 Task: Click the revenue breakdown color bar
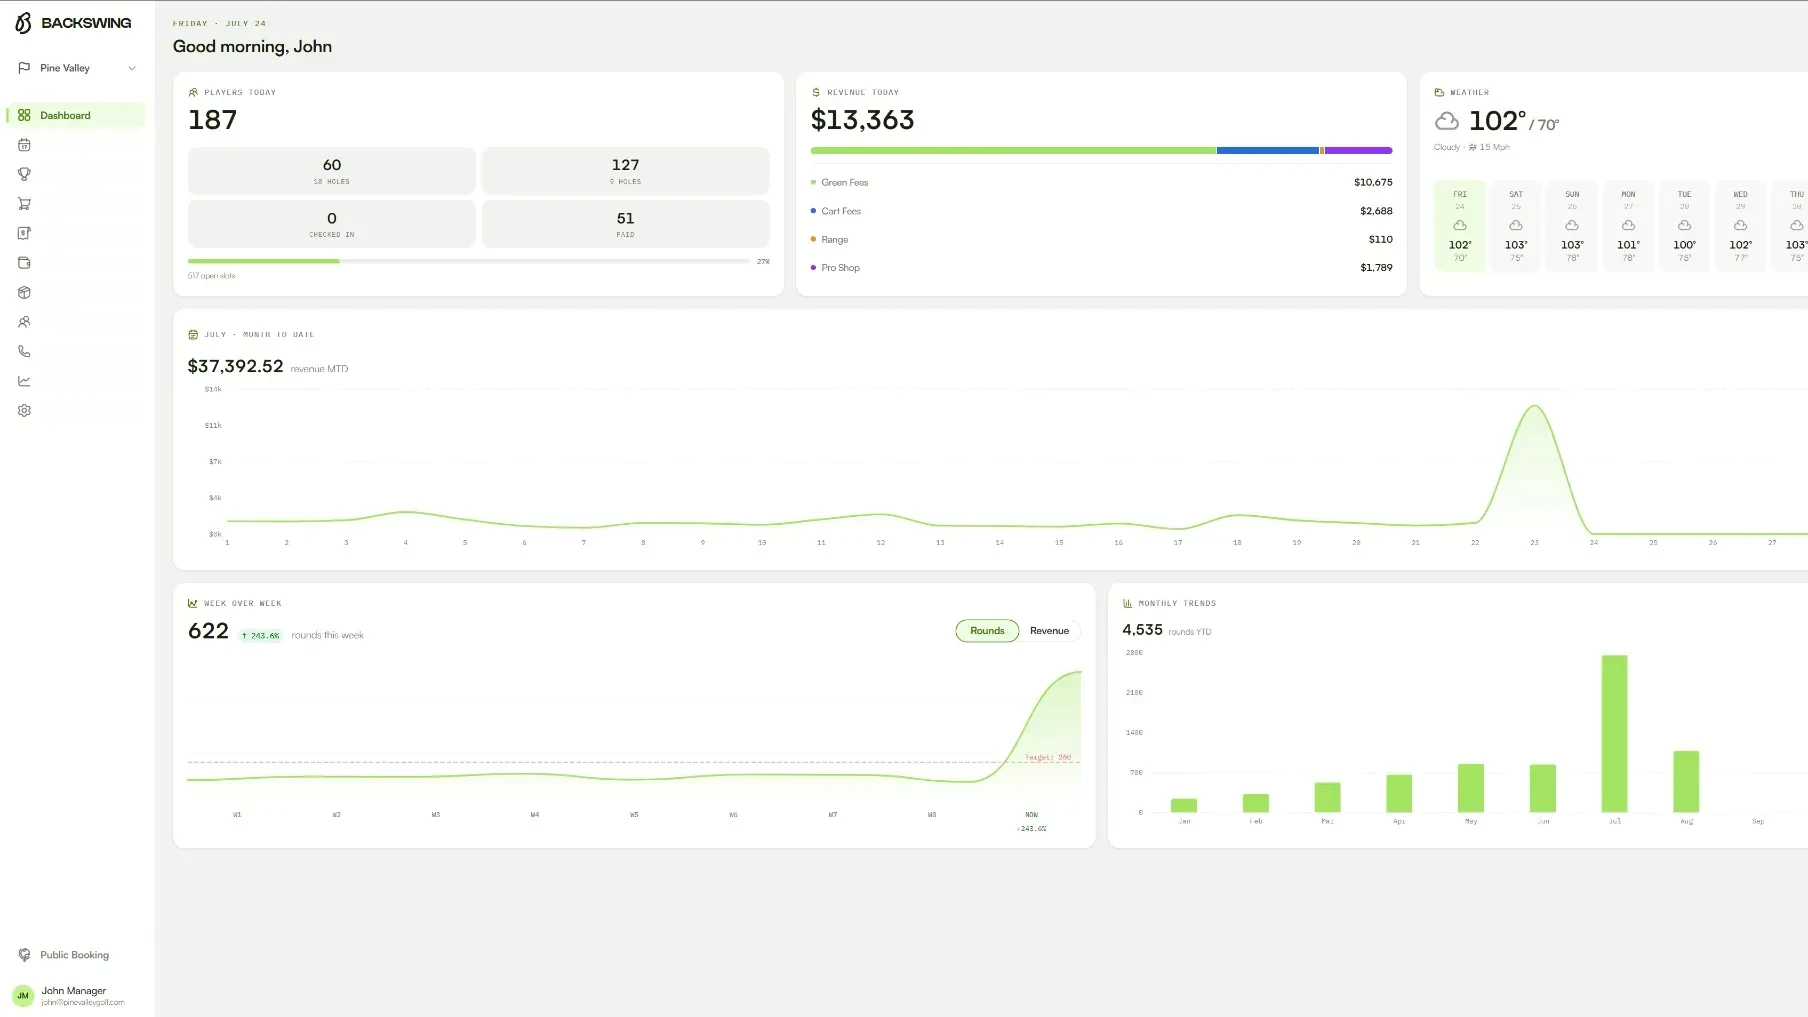[x=1101, y=151]
